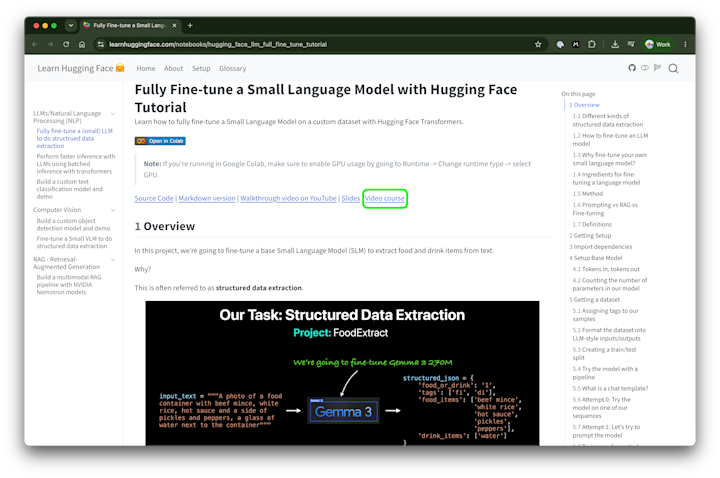This screenshot has width=720, height=478.
Task: Bookmark this page with the star
Action: pos(538,44)
